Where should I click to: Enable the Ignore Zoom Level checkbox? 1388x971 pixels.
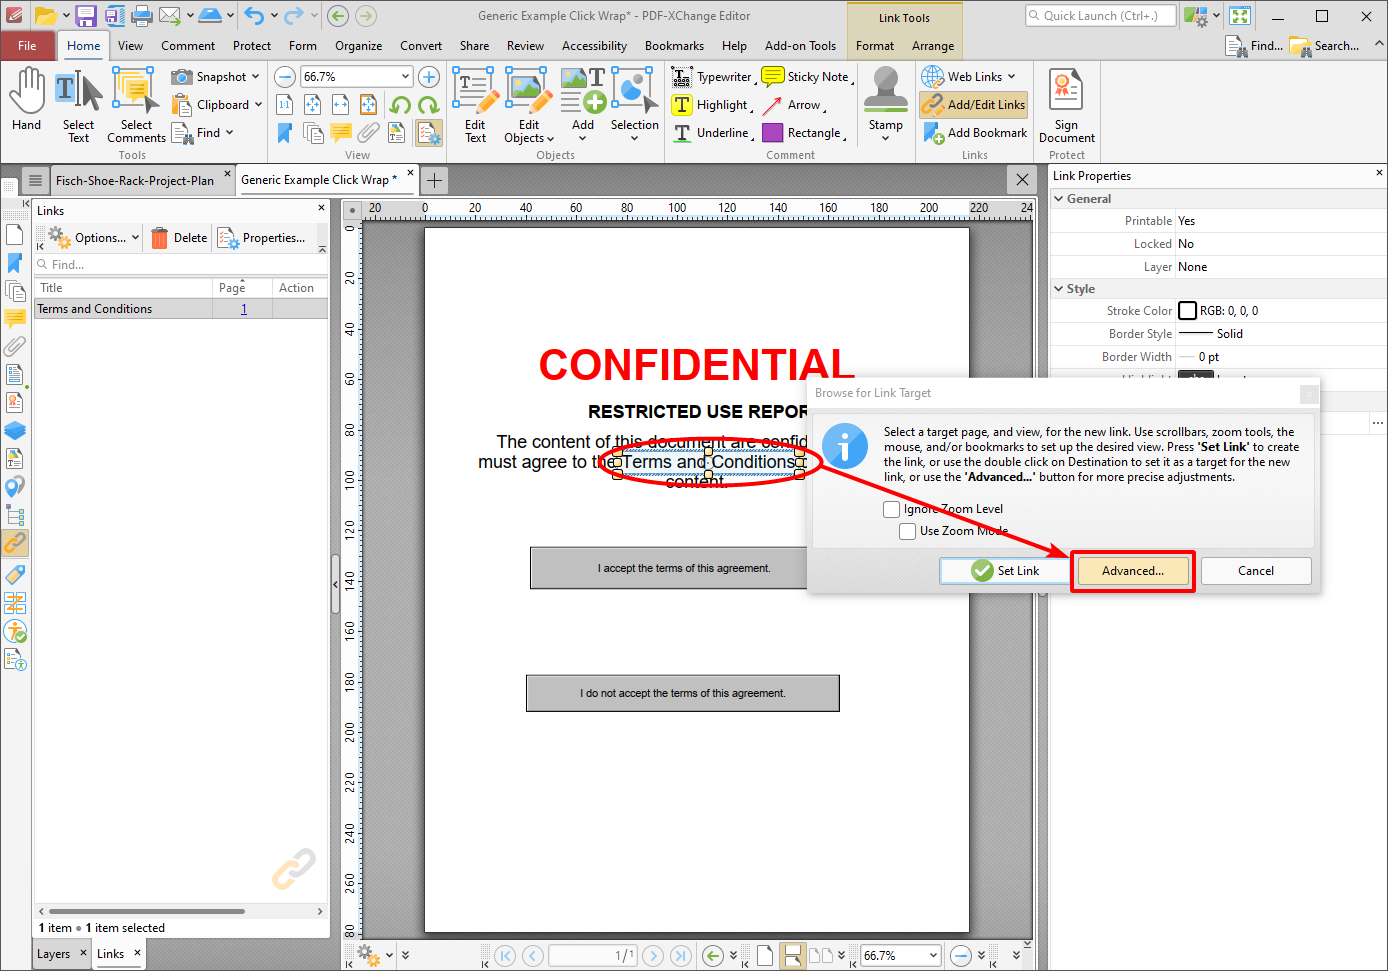(x=891, y=509)
